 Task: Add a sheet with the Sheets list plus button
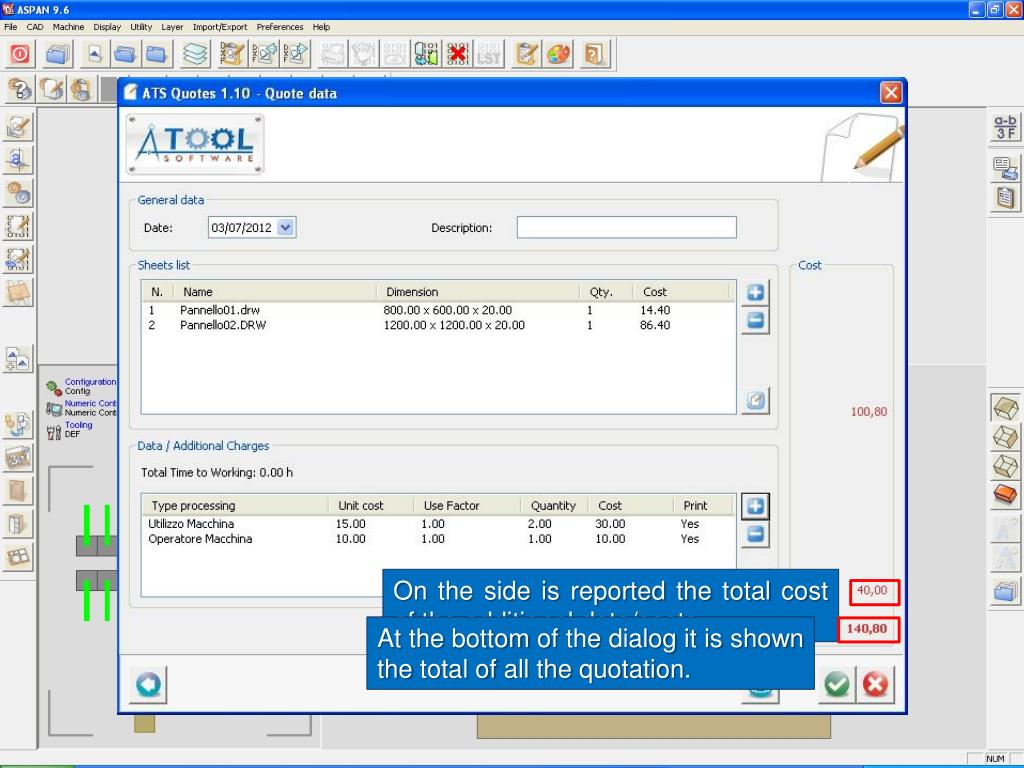coord(756,293)
